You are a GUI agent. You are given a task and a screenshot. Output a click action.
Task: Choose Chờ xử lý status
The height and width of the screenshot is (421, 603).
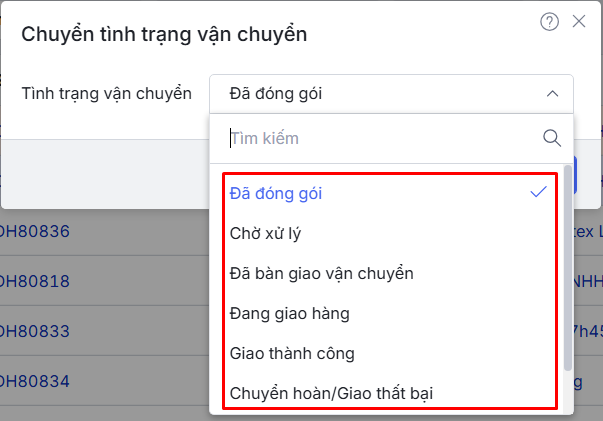pos(265,233)
